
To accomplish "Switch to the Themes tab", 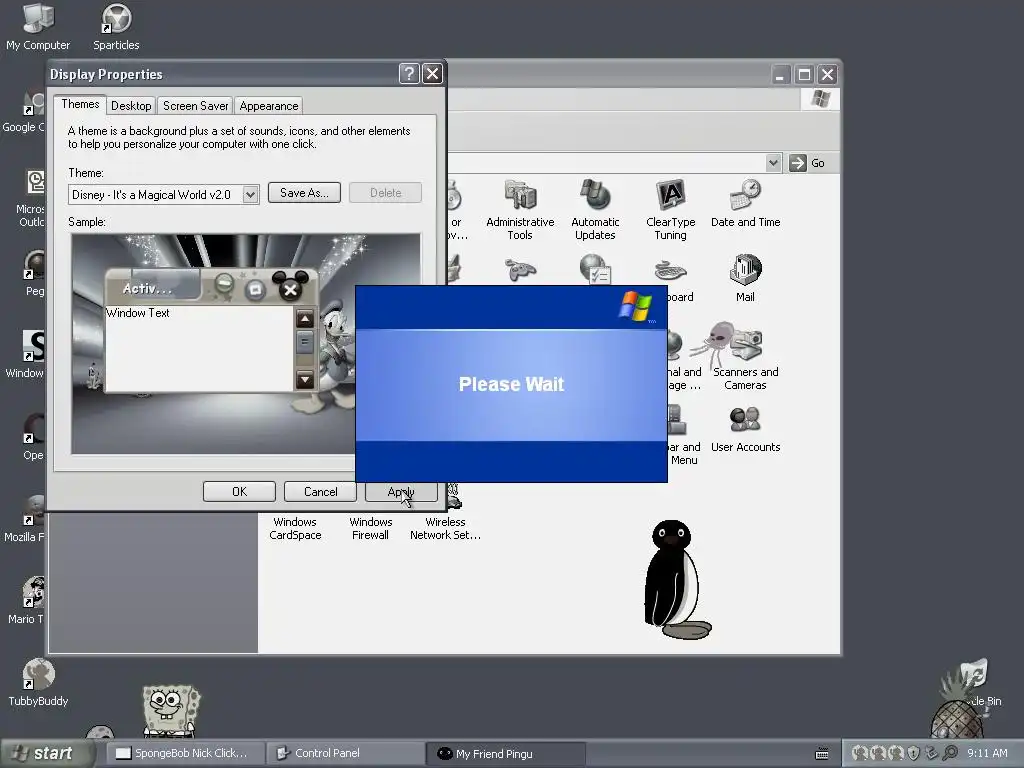I will pyautogui.click(x=80, y=104).
